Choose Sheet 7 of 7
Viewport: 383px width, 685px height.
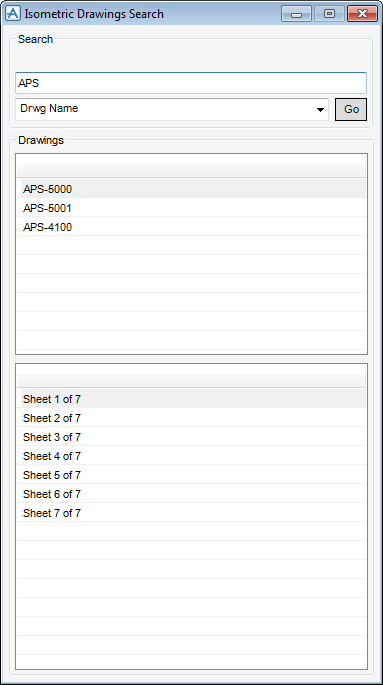tap(191, 513)
